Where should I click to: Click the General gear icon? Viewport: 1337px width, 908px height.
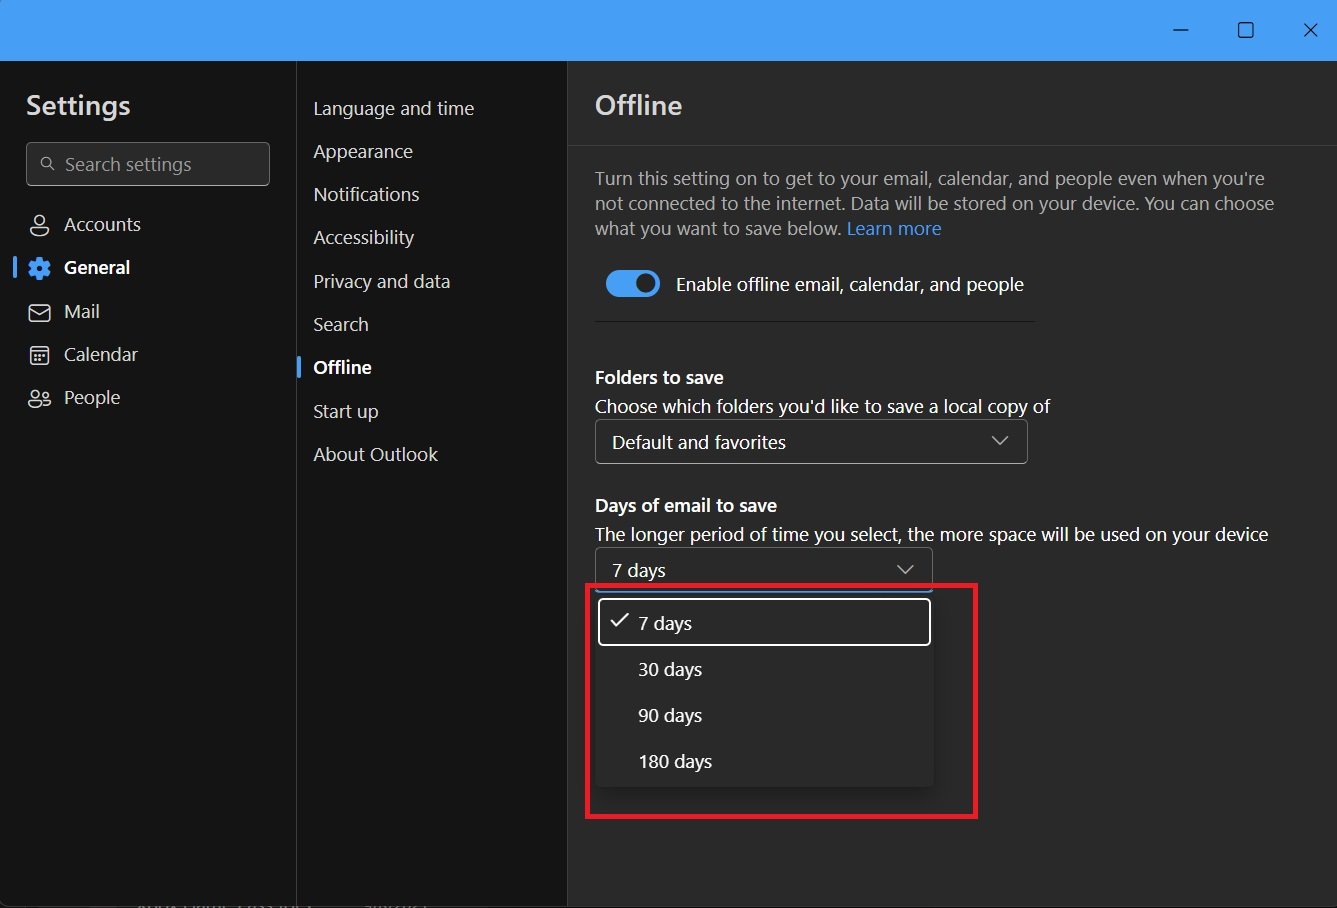(x=38, y=267)
